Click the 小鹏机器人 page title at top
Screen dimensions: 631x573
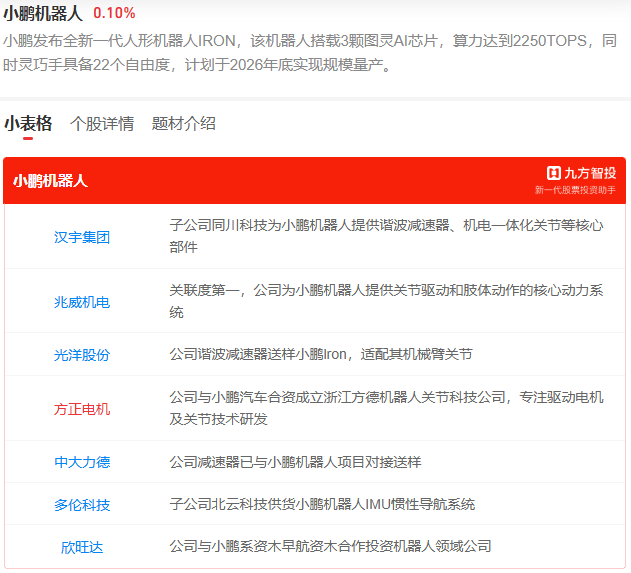pos(43,13)
